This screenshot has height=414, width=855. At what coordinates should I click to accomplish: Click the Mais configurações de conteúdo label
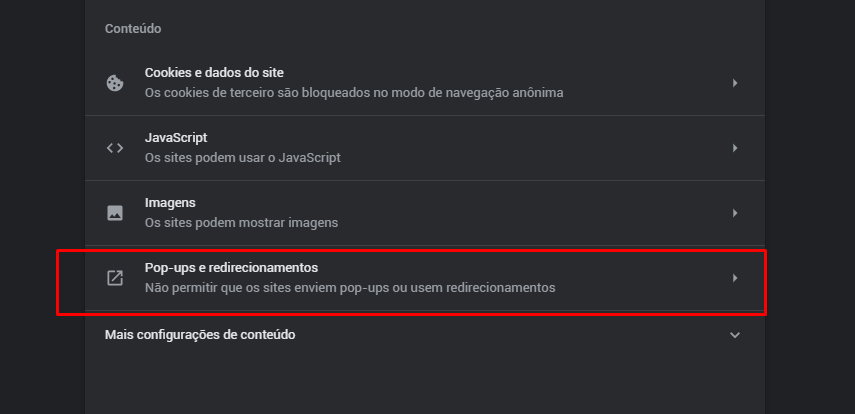(x=200, y=335)
